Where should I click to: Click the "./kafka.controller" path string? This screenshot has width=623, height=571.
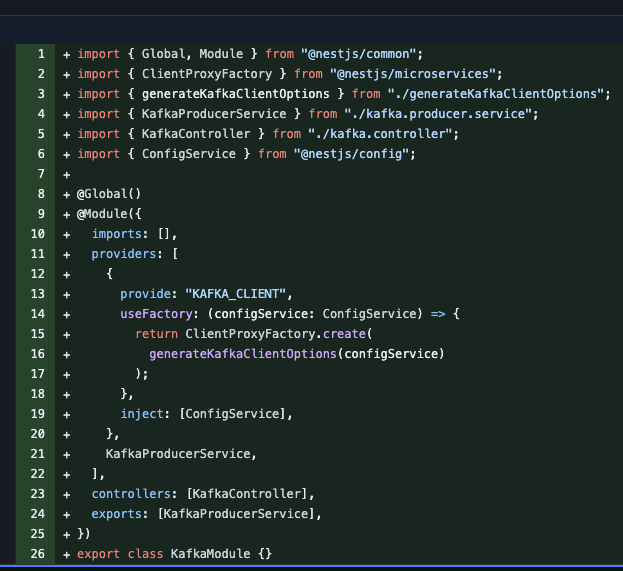pos(380,134)
